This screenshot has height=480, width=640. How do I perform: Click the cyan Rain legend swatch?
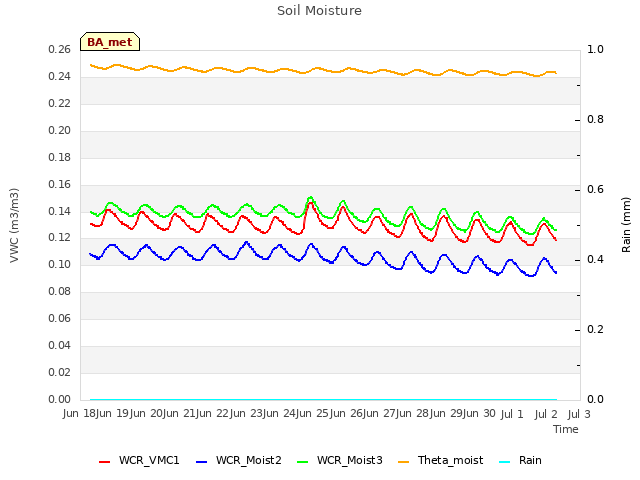pyautogui.click(x=504, y=462)
